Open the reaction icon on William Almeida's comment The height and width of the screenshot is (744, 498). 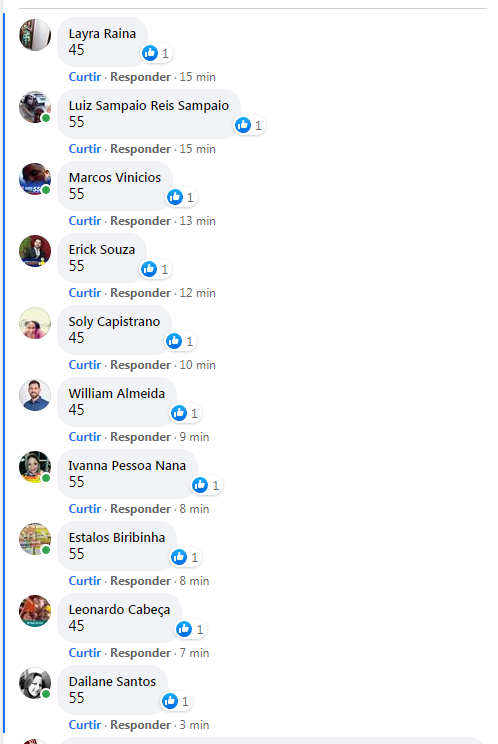click(179, 413)
